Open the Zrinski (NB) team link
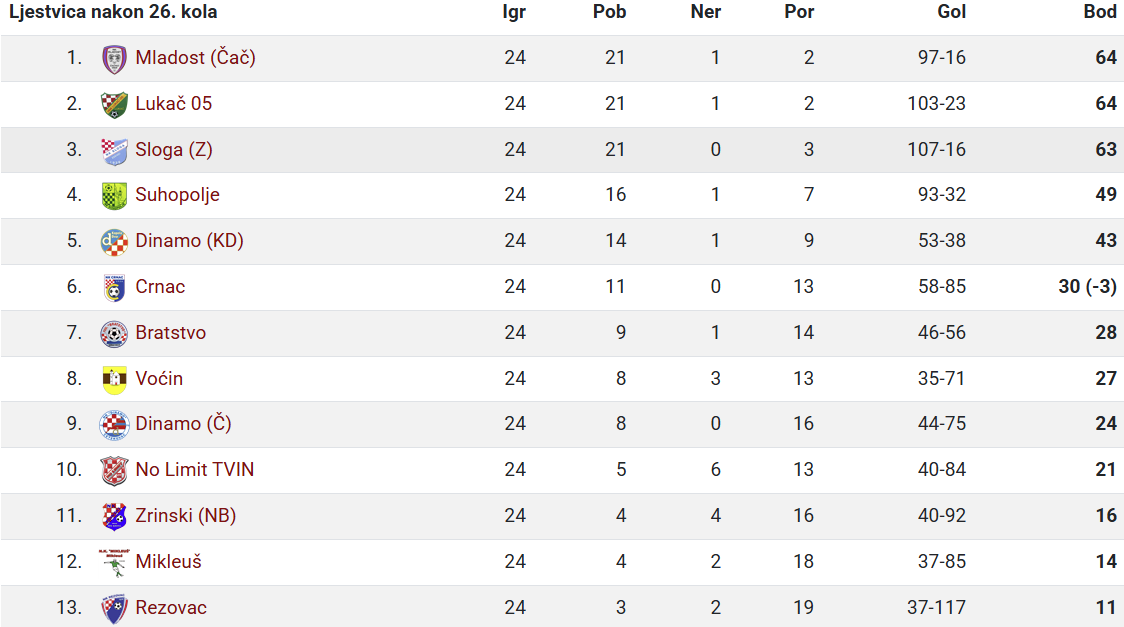This screenshot has width=1124, height=627. (x=186, y=515)
